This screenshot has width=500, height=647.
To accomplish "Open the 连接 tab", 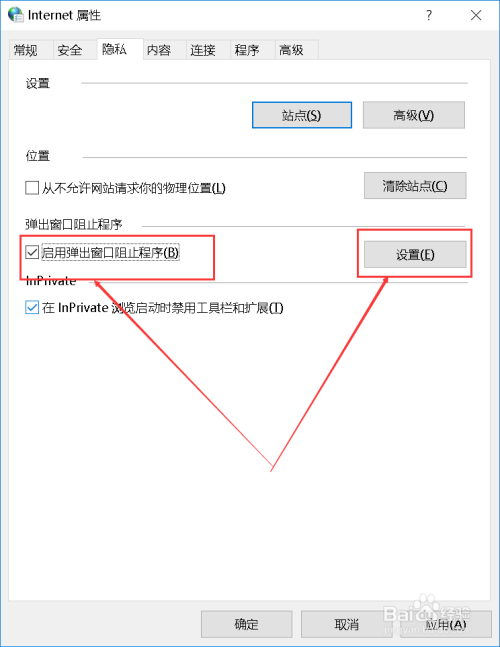I will [x=203, y=50].
